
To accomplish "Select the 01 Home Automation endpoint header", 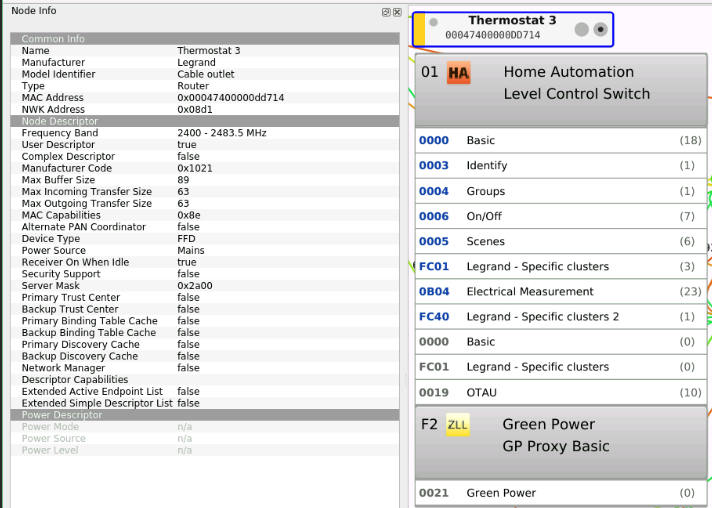I will click(x=561, y=90).
